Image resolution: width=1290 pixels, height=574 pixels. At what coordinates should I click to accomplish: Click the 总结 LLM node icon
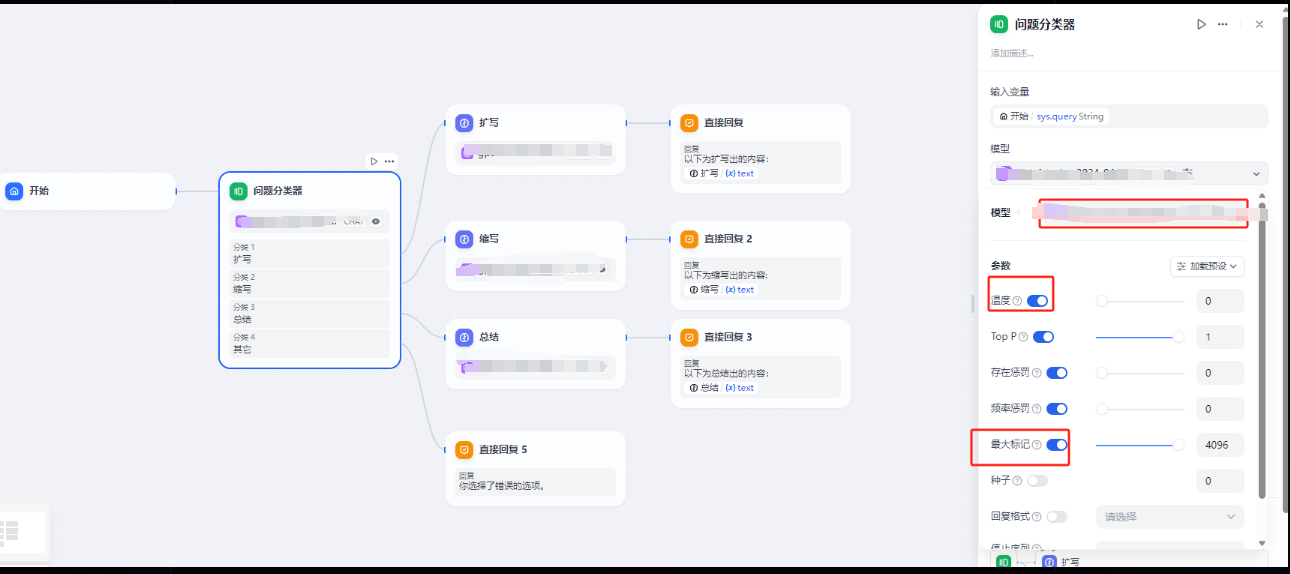point(464,337)
